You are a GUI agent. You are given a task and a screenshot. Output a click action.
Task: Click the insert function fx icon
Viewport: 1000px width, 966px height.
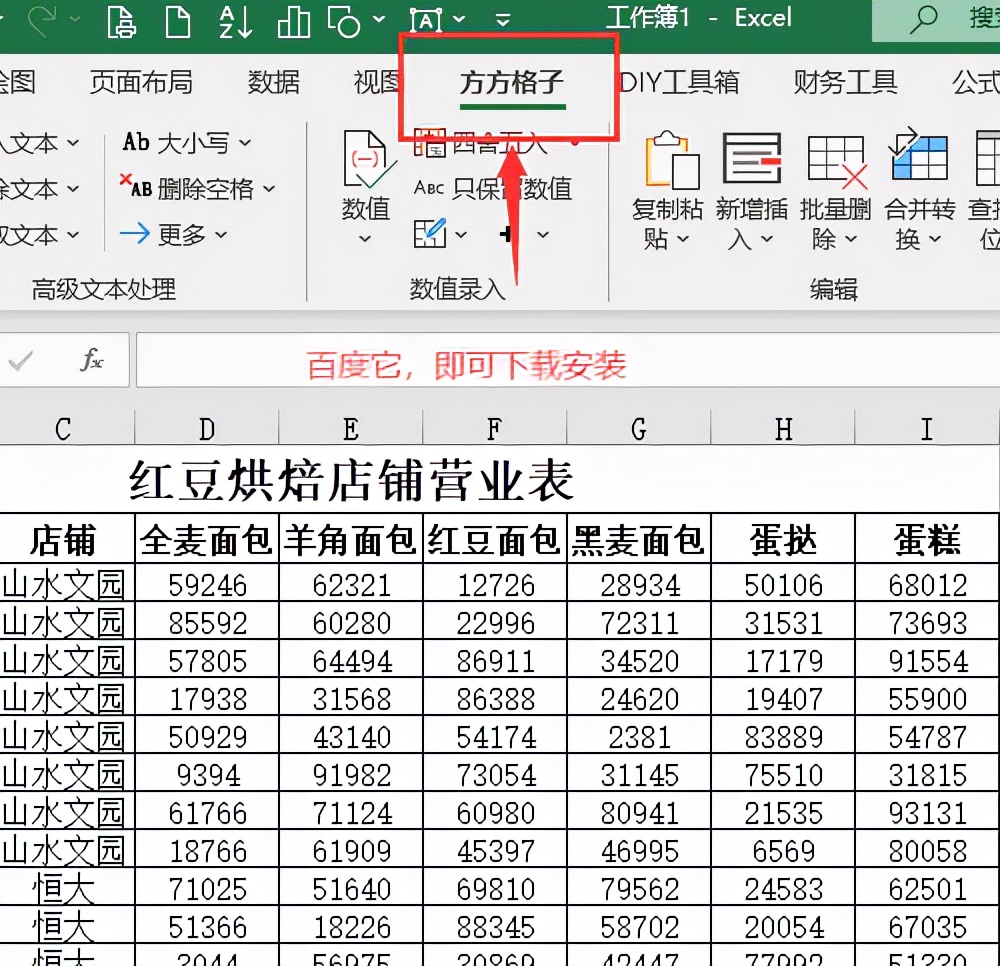click(x=91, y=360)
